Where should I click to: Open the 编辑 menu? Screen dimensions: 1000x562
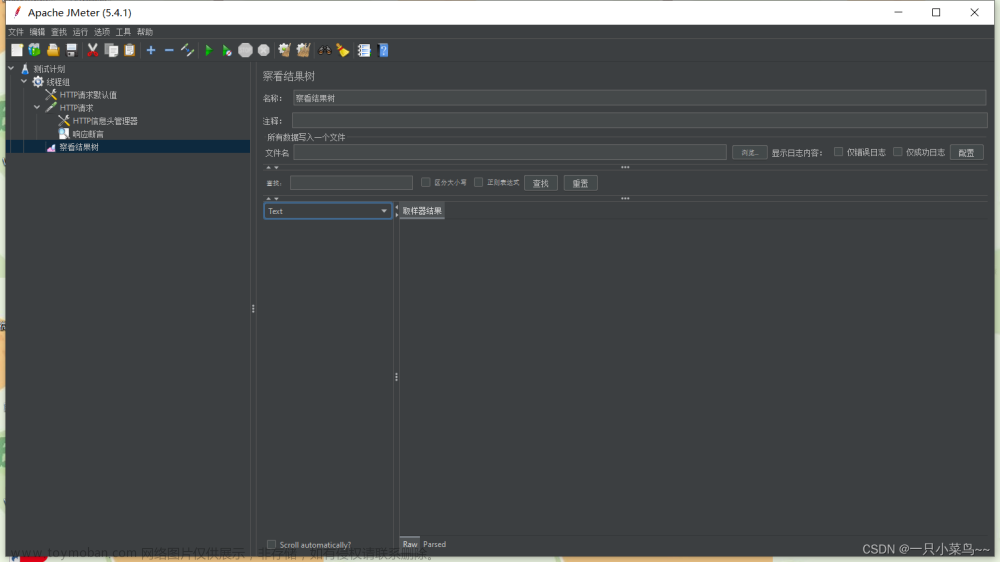pyautogui.click(x=38, y=32)
